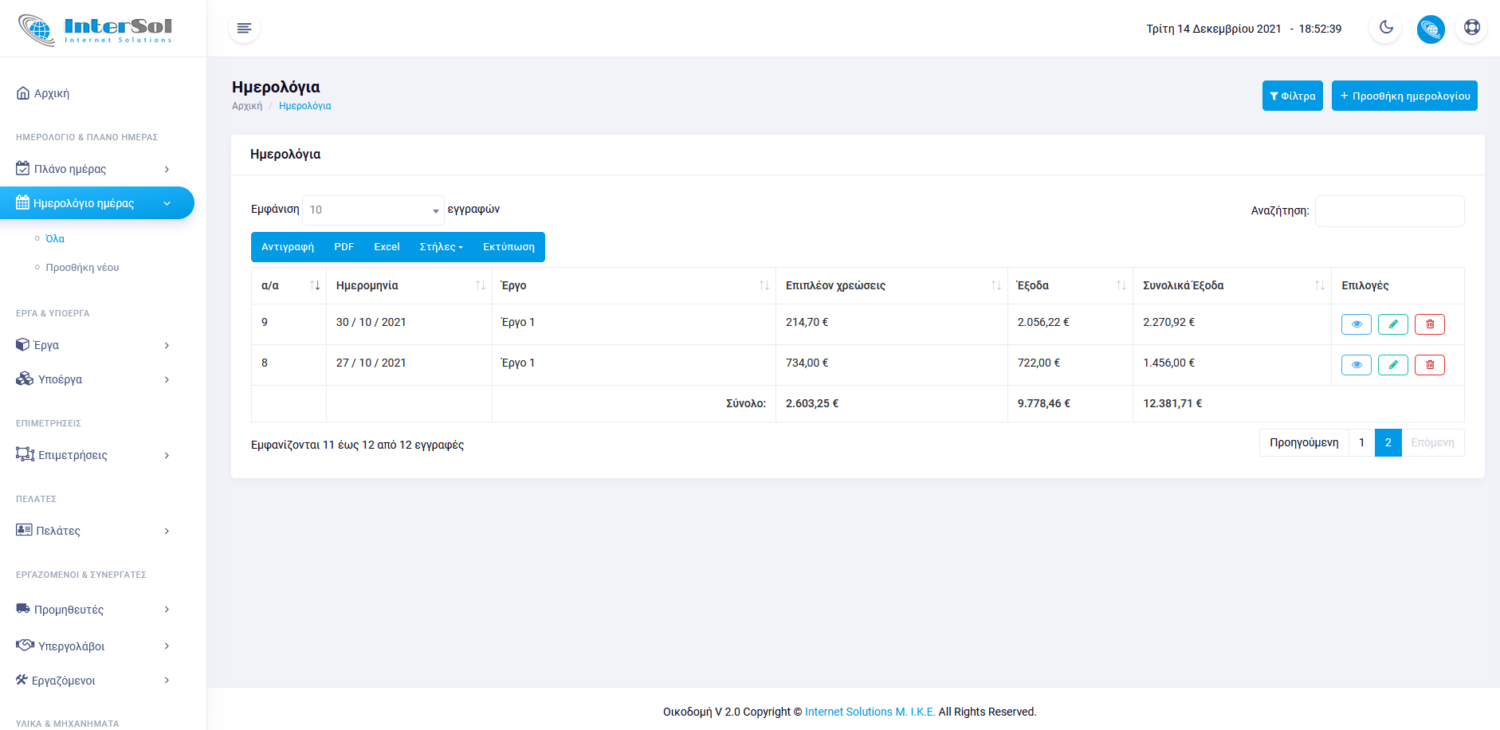Click the hamburger menu toggle icon
Screen dimensions: 1500x730
point(244,28)
